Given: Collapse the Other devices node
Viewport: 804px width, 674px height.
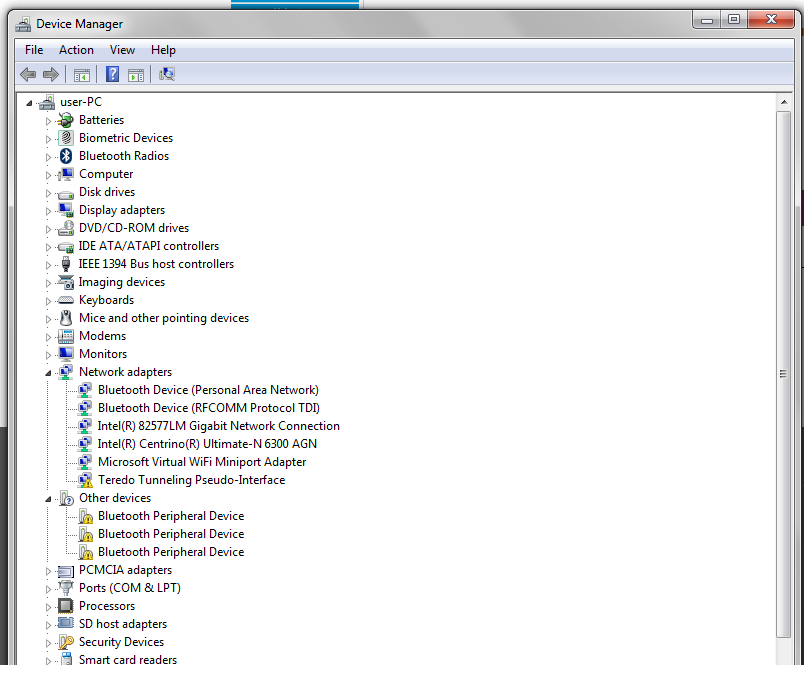Looking at the screenshot, I should (48, 499).
